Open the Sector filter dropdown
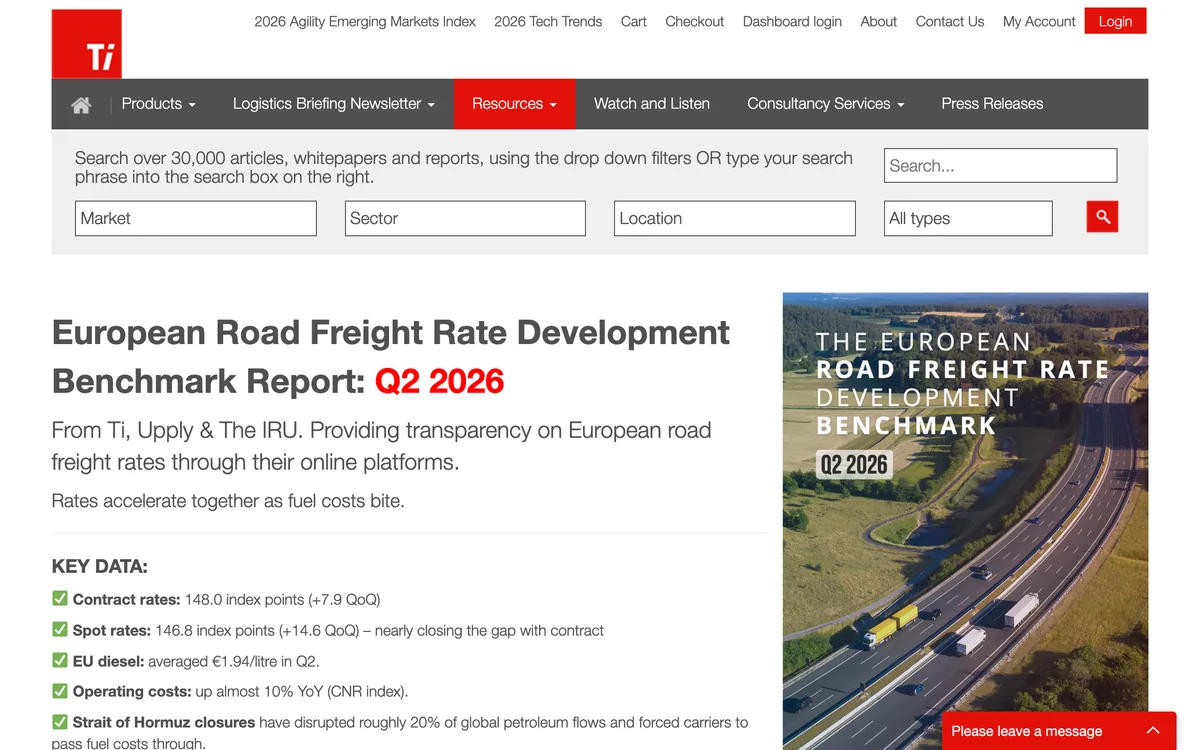1200x750 pixels. tap(465, 218)
